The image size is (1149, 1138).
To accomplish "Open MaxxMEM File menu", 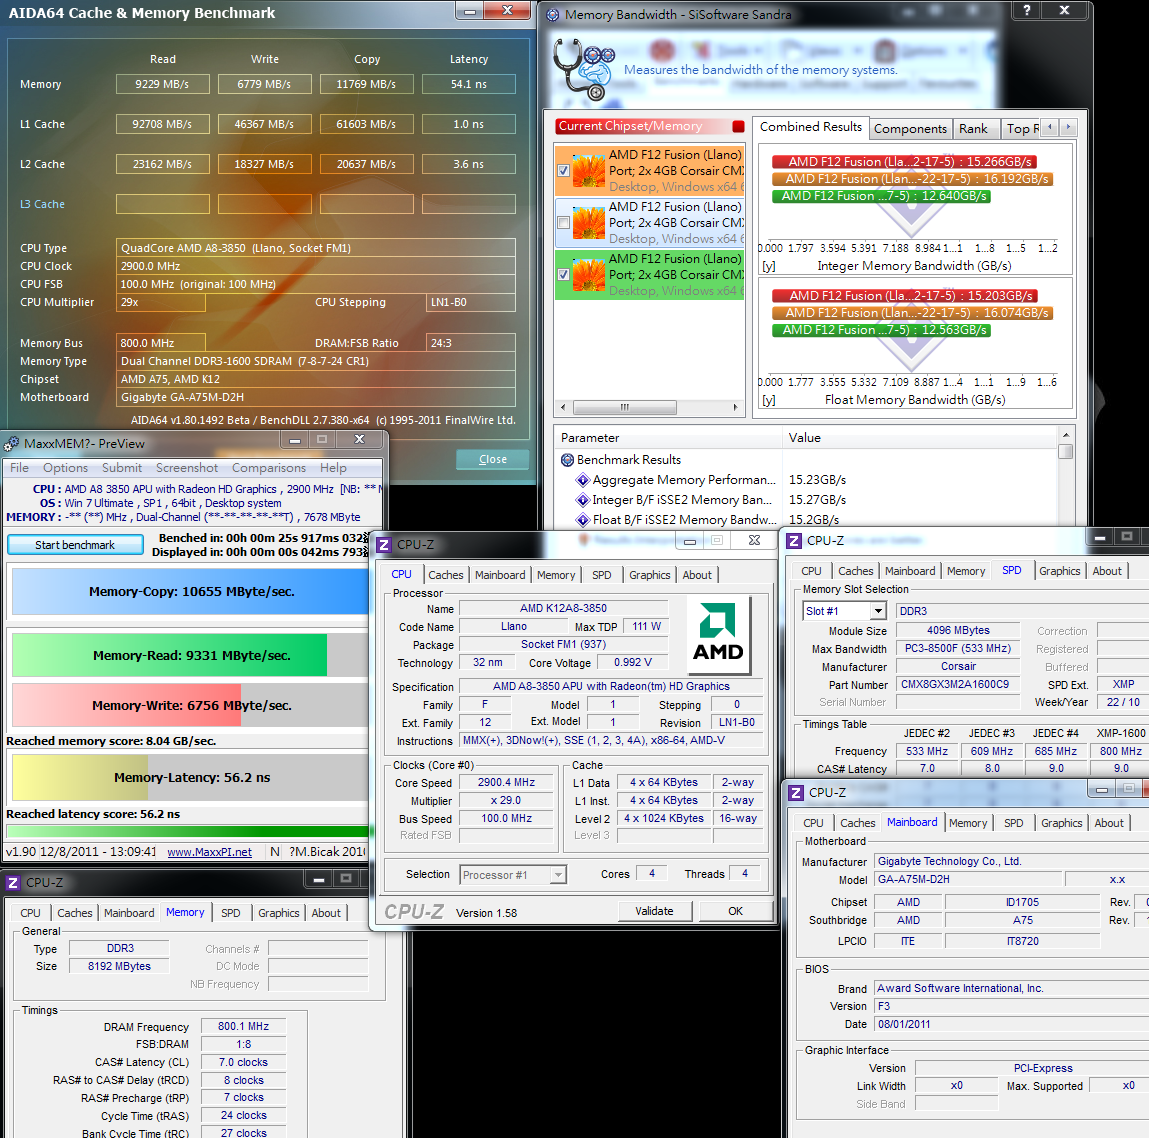I will 20,468.
